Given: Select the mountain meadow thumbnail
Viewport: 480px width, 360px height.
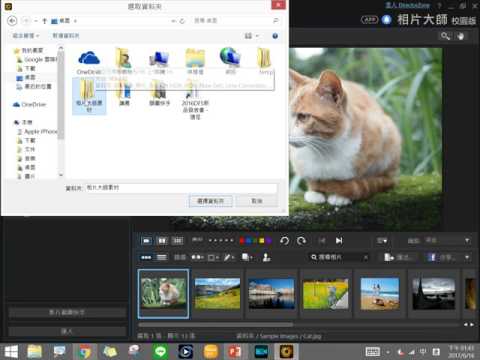Looking at the screenshot, I should pyautogui.click(x=217, y=294).
